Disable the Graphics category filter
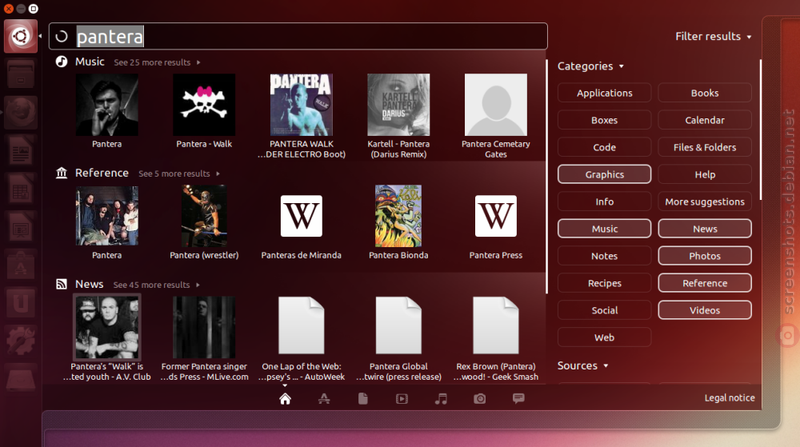Viewport: 800px width, 447px height. pos(605,175)
